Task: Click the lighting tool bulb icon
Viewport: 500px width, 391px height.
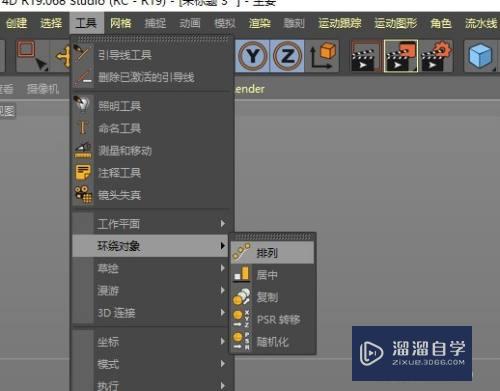Action: [x=82, y=105]
